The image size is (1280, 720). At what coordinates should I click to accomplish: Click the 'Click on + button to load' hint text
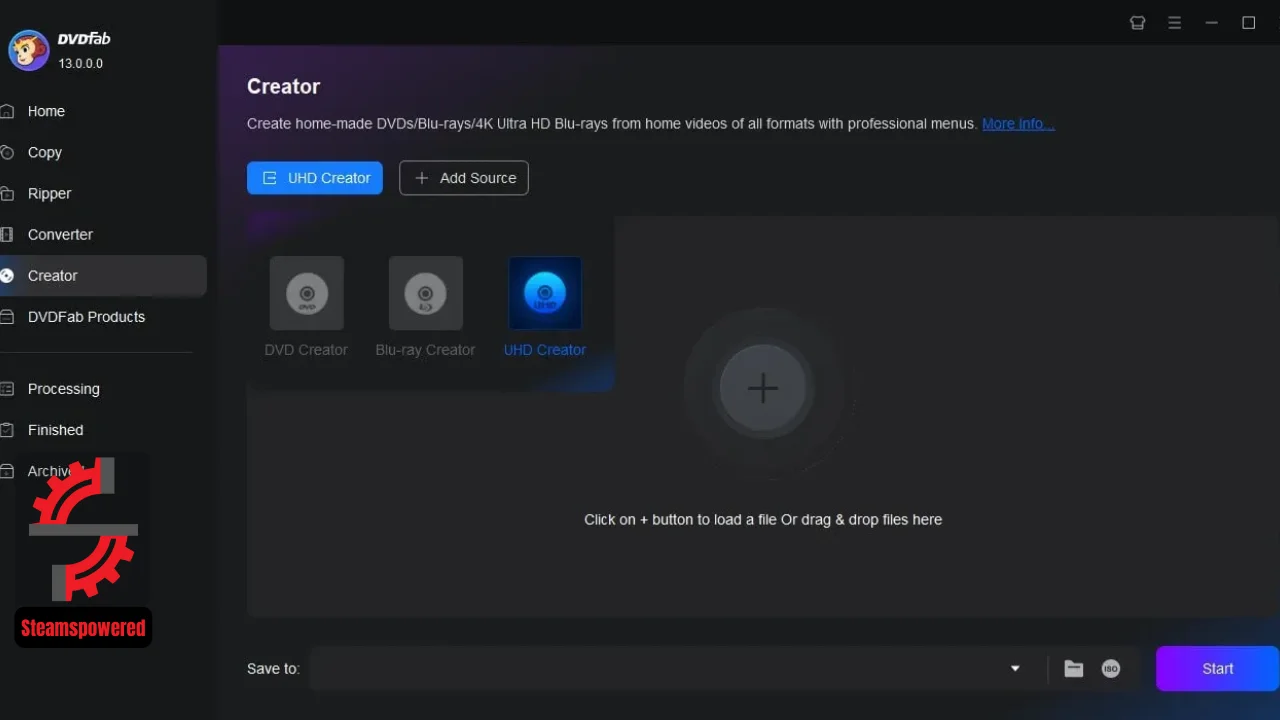click(x=763, y=520)
